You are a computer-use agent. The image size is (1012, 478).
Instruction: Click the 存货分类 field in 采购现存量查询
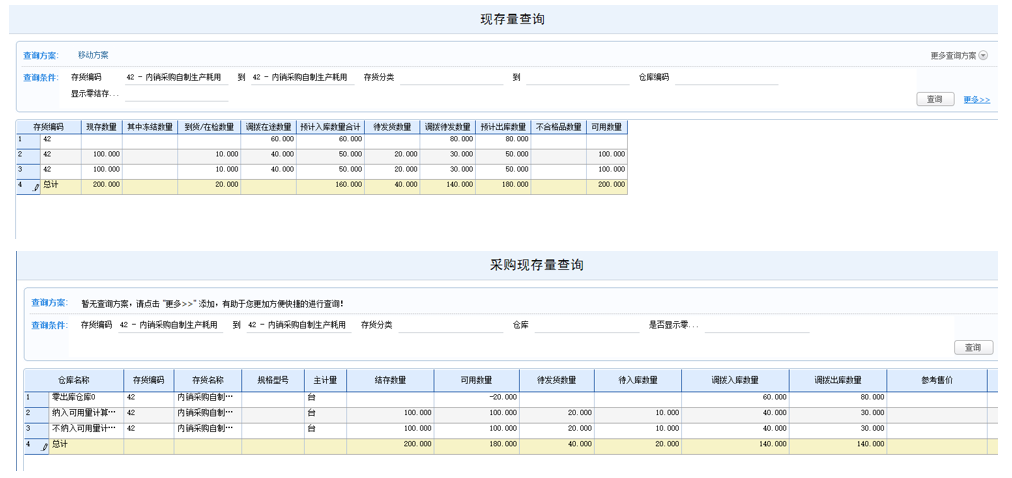pos(450,325)
